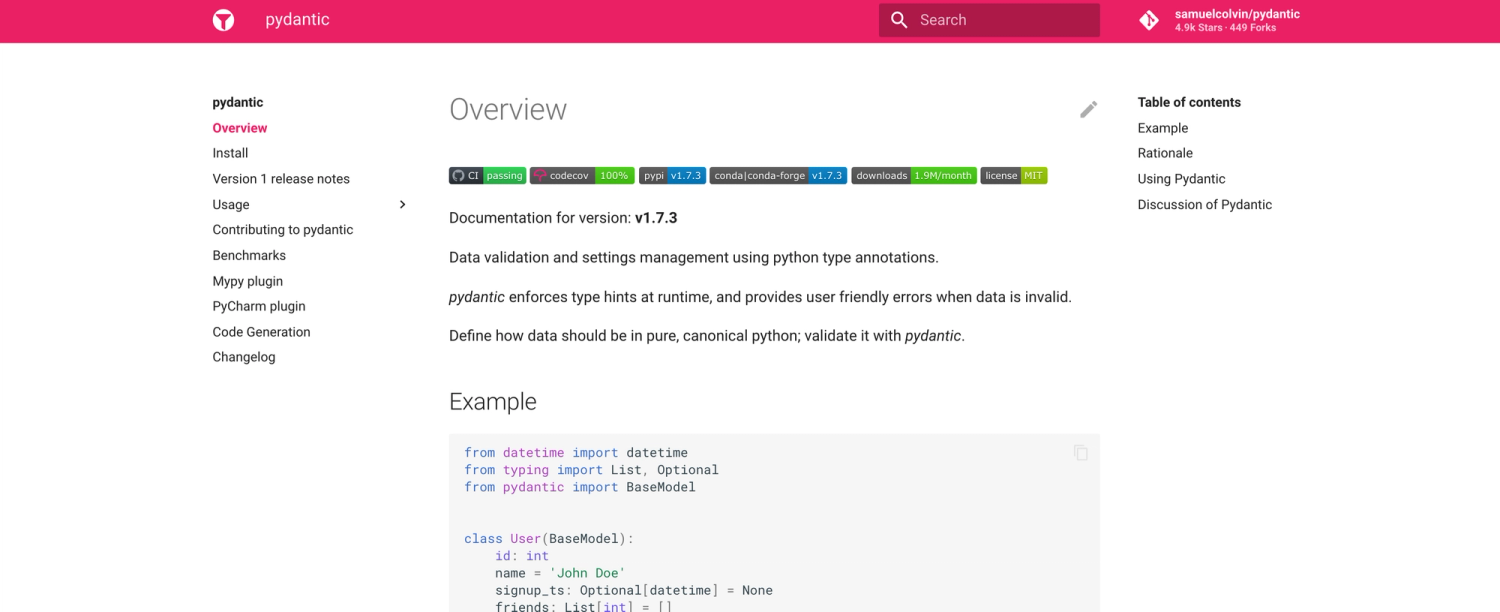Open the Mypy plugin page
1500x612 pixels.
click(247, 281)
